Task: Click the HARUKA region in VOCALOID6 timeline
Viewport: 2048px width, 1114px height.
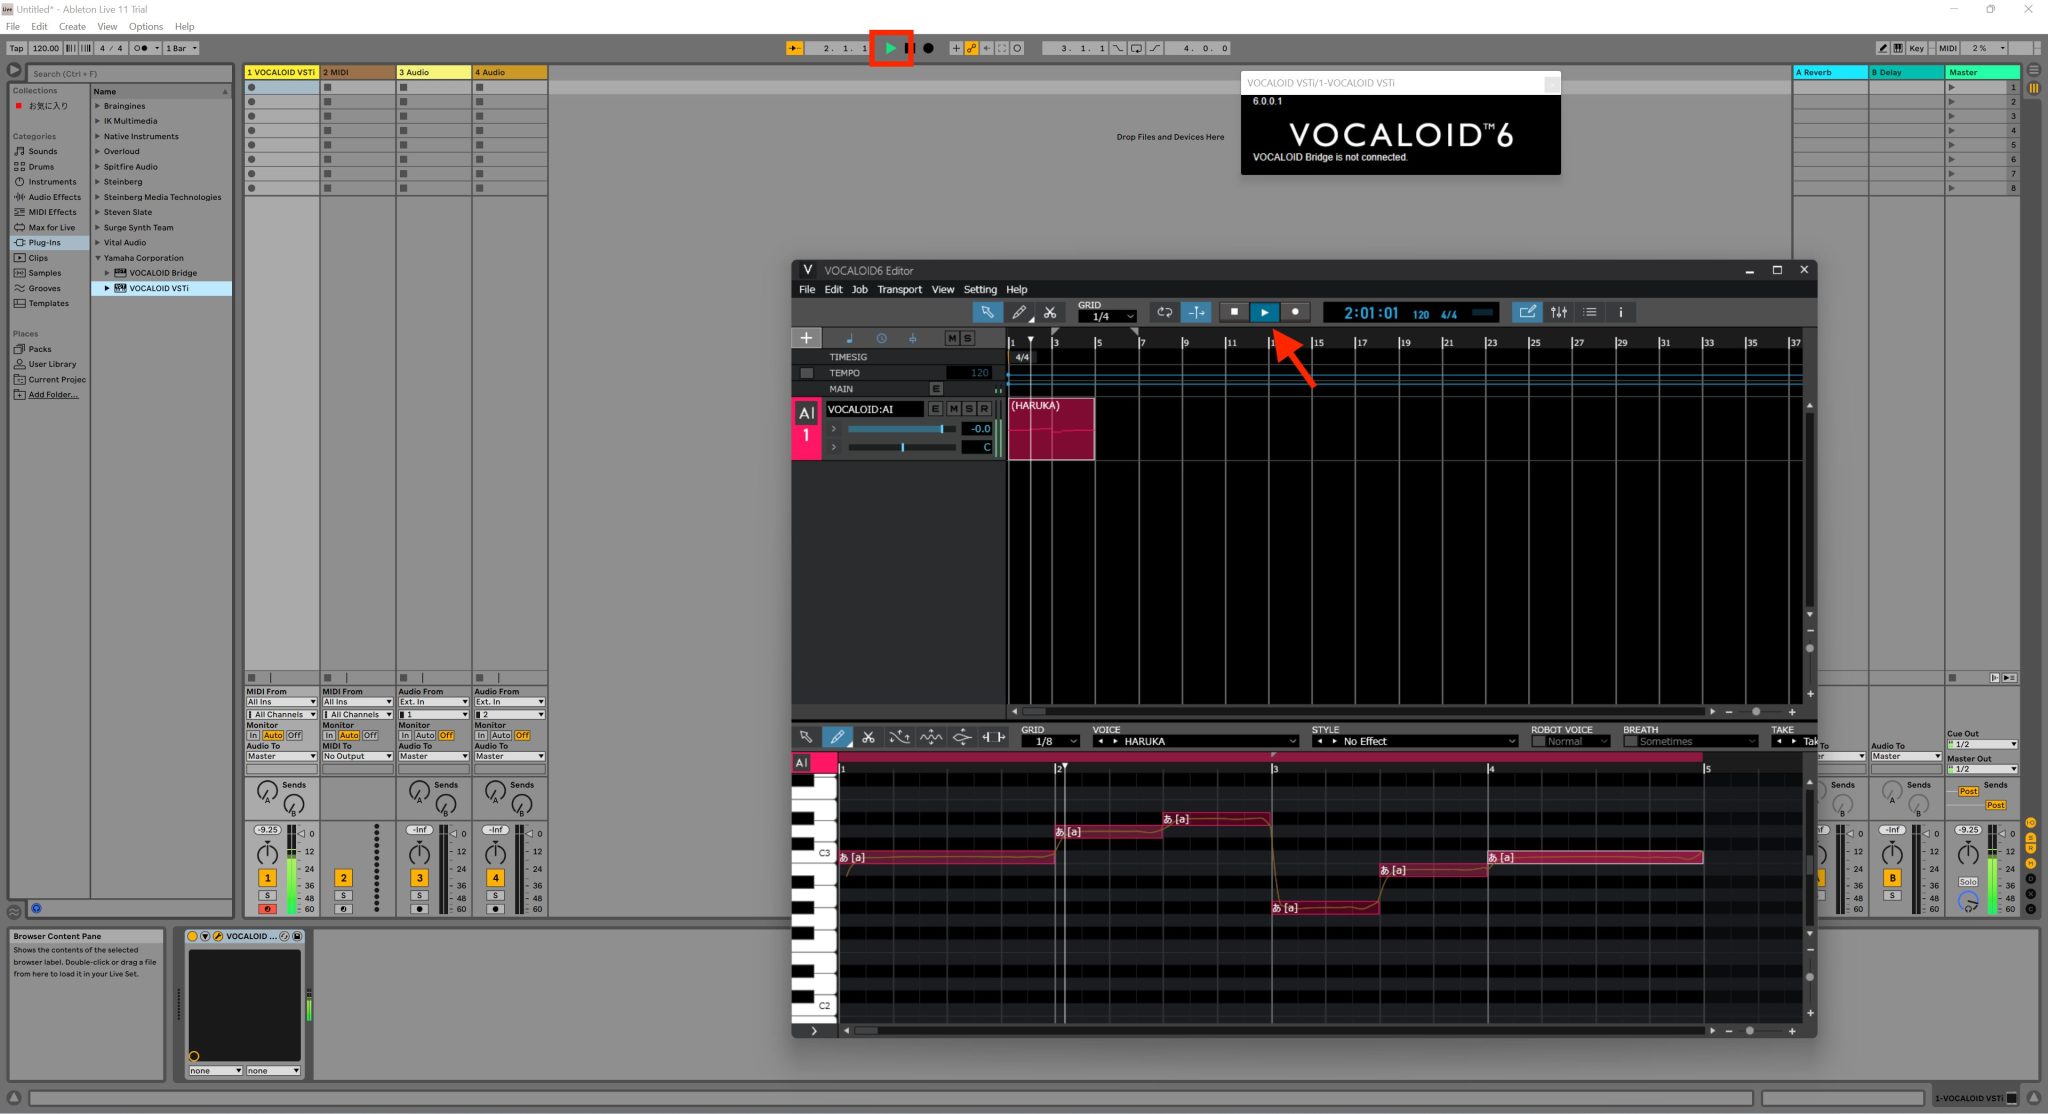Action: pyautogui.click(x=1049, y=427)
